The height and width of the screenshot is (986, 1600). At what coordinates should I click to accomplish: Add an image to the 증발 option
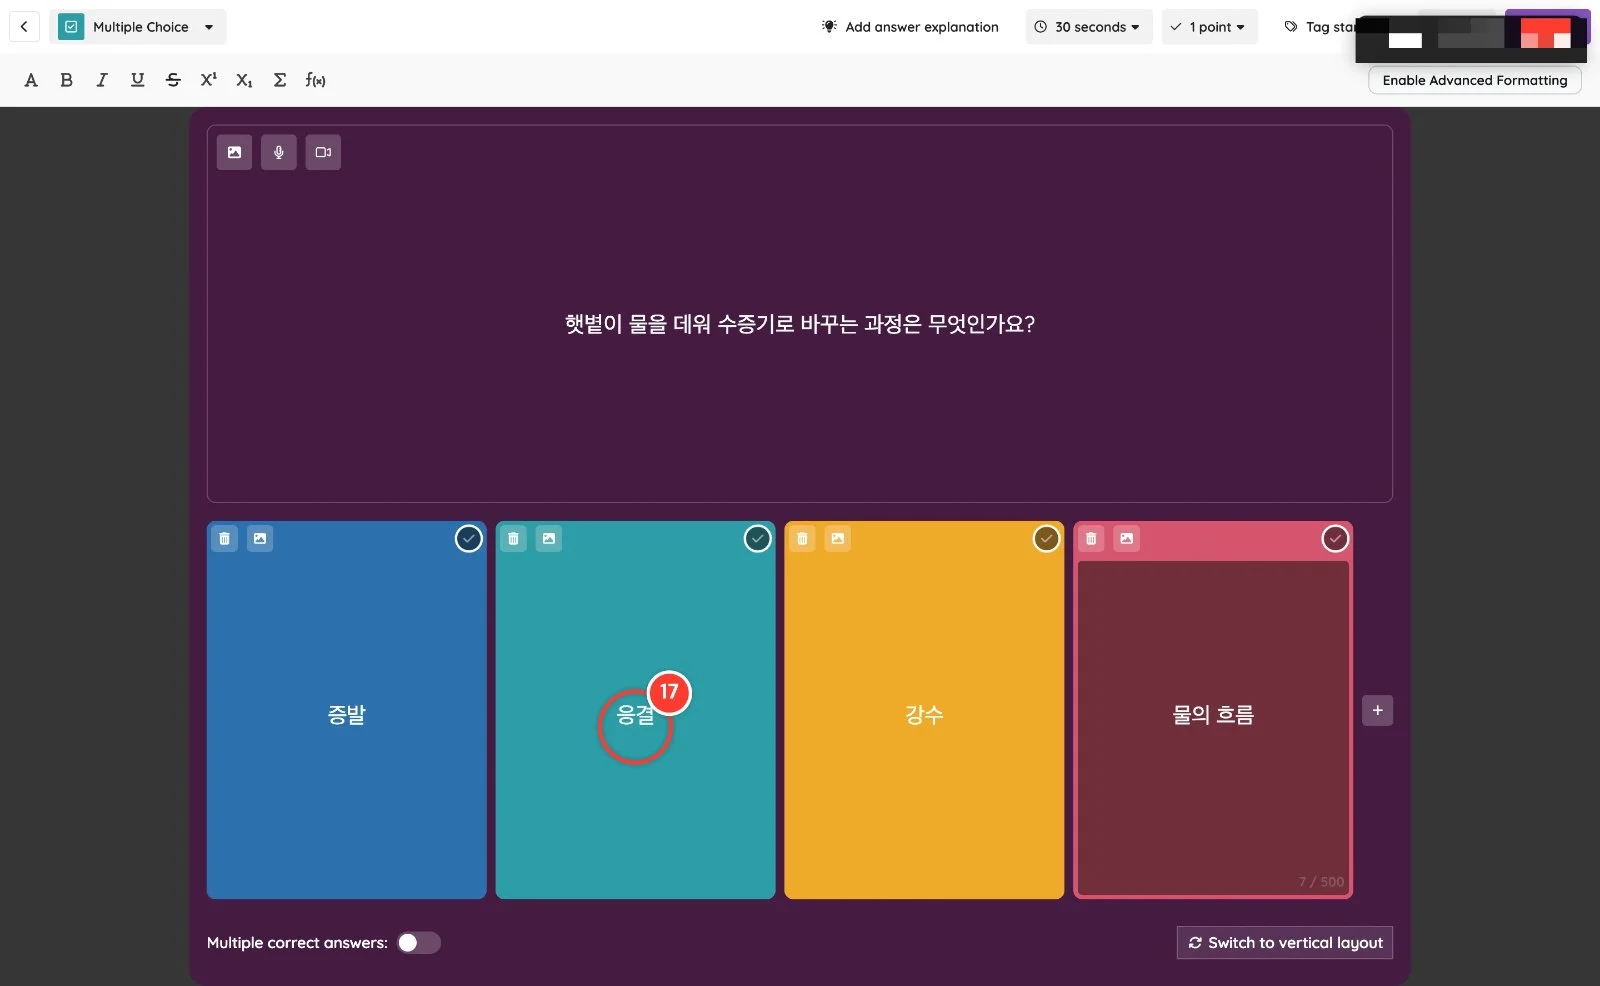point(260,539)
